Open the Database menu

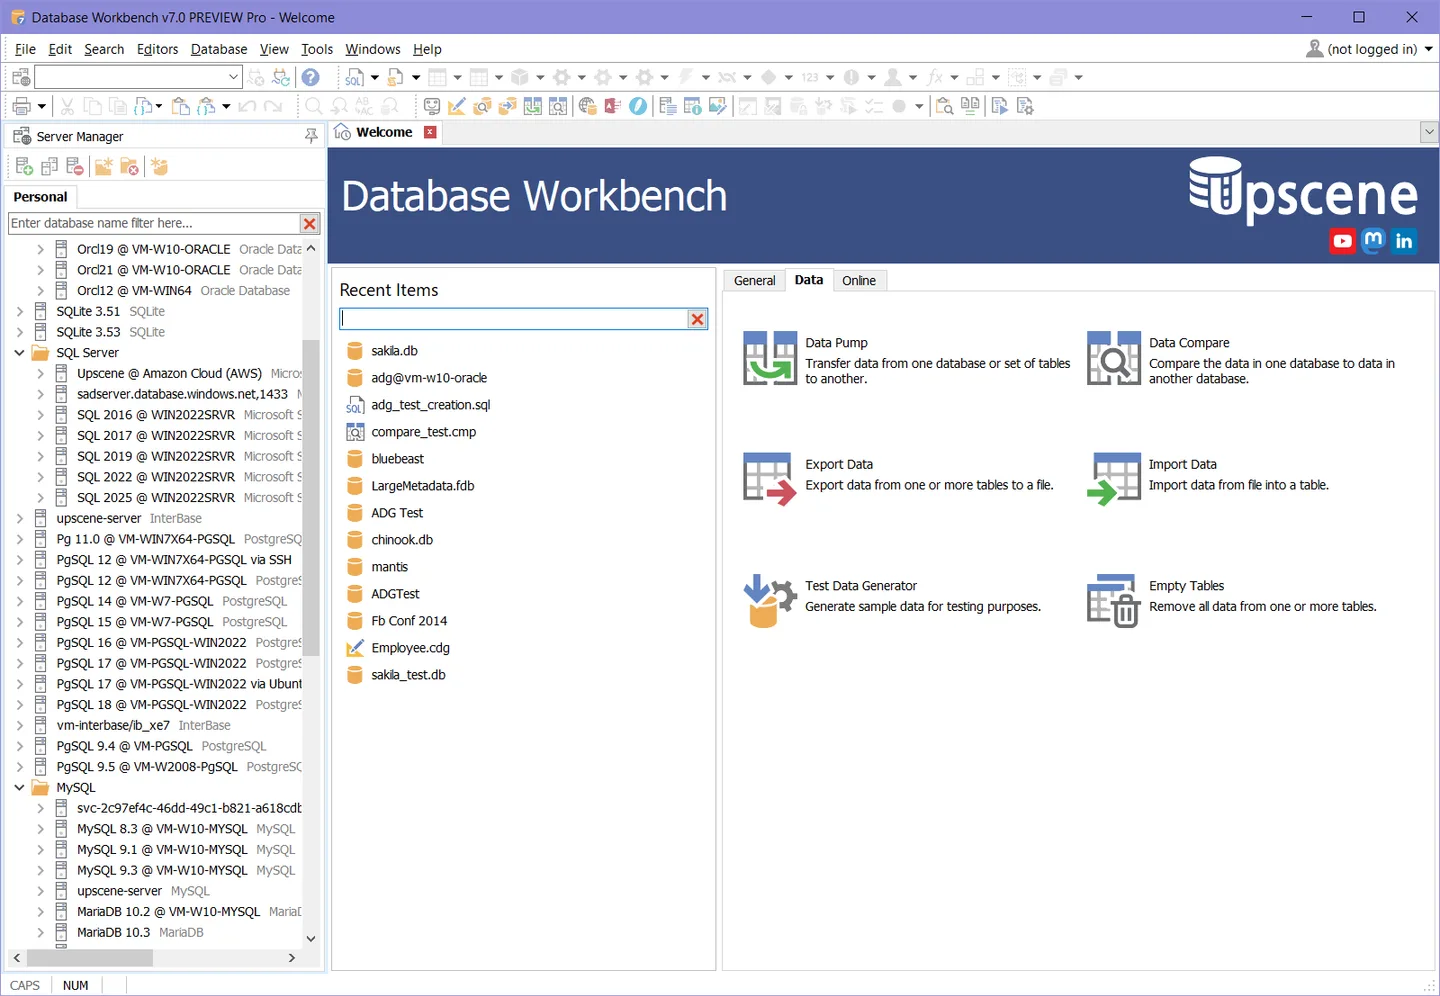tap(219, 49)
